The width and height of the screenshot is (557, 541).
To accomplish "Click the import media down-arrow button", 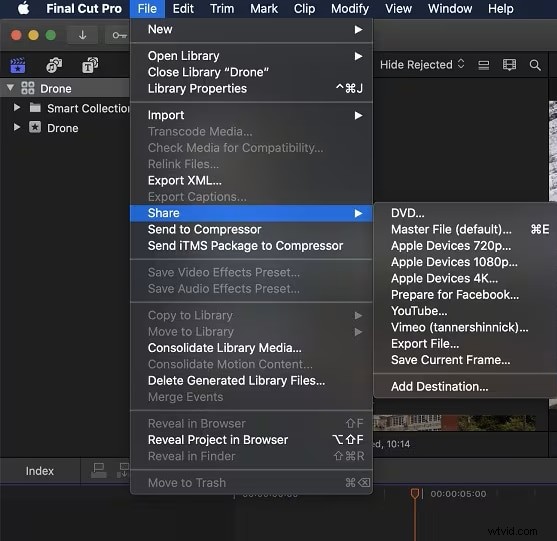I will click(82, 35).
